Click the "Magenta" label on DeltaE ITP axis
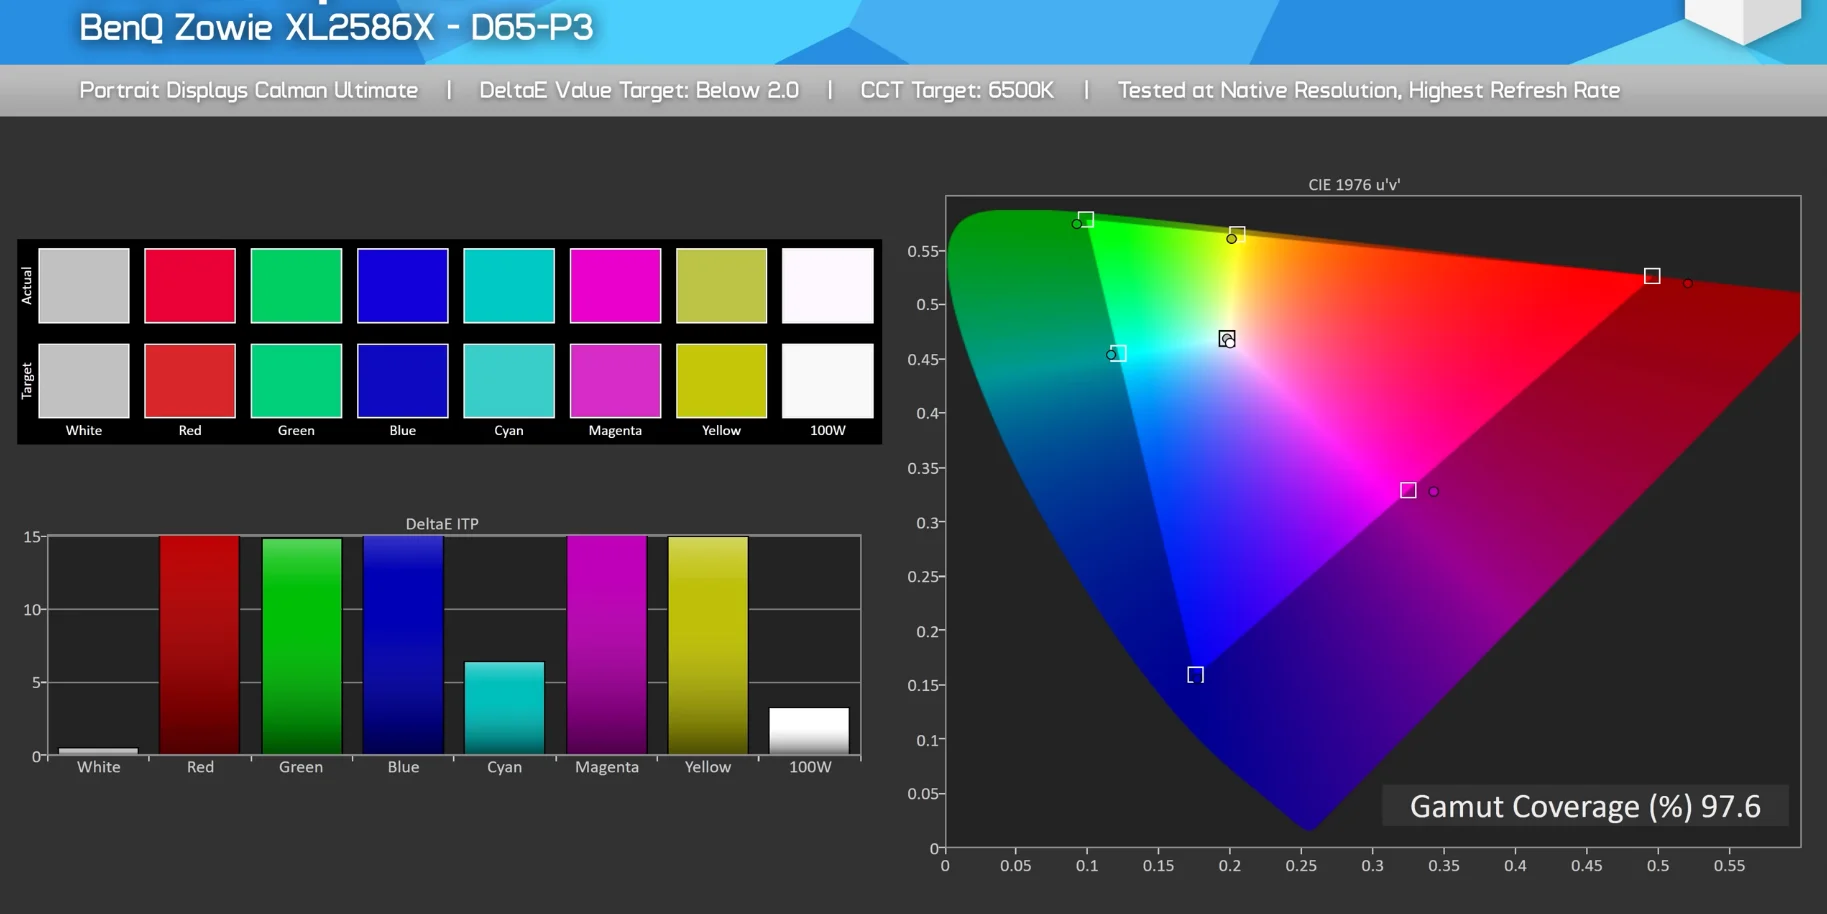Viewport: 1827px width, 914px height. point(607,767)
